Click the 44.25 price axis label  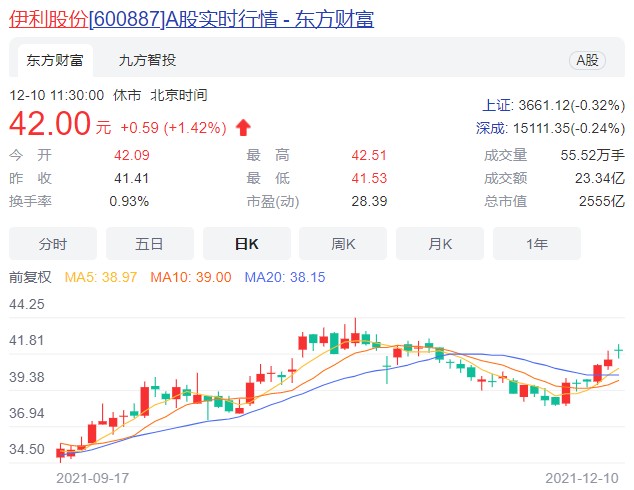click(27, 304)
